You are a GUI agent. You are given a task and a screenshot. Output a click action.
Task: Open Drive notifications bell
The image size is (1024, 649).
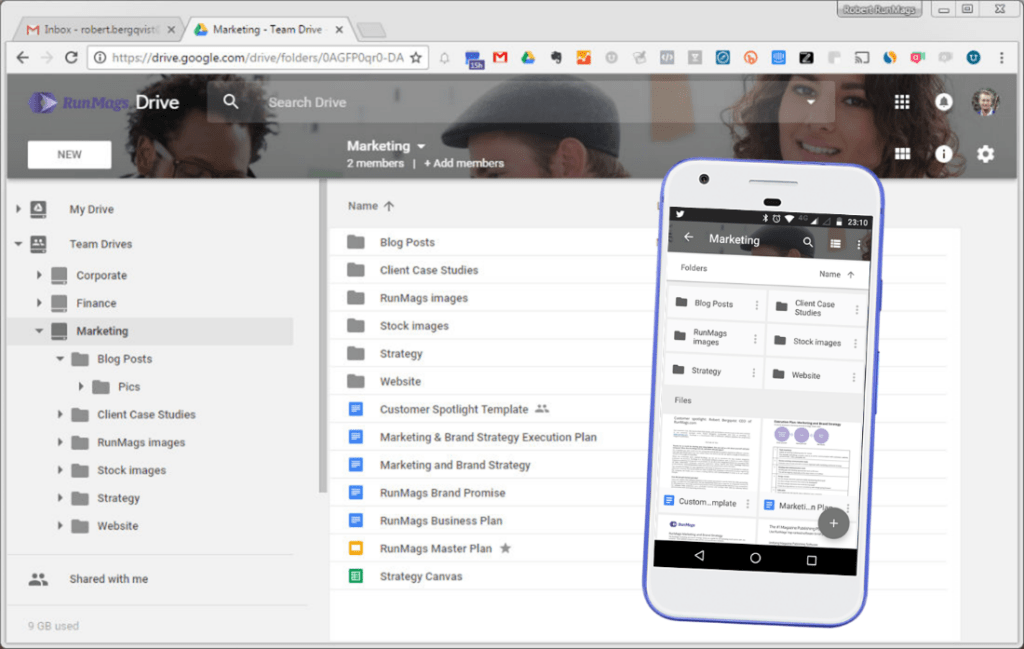[x=943, y=102]
